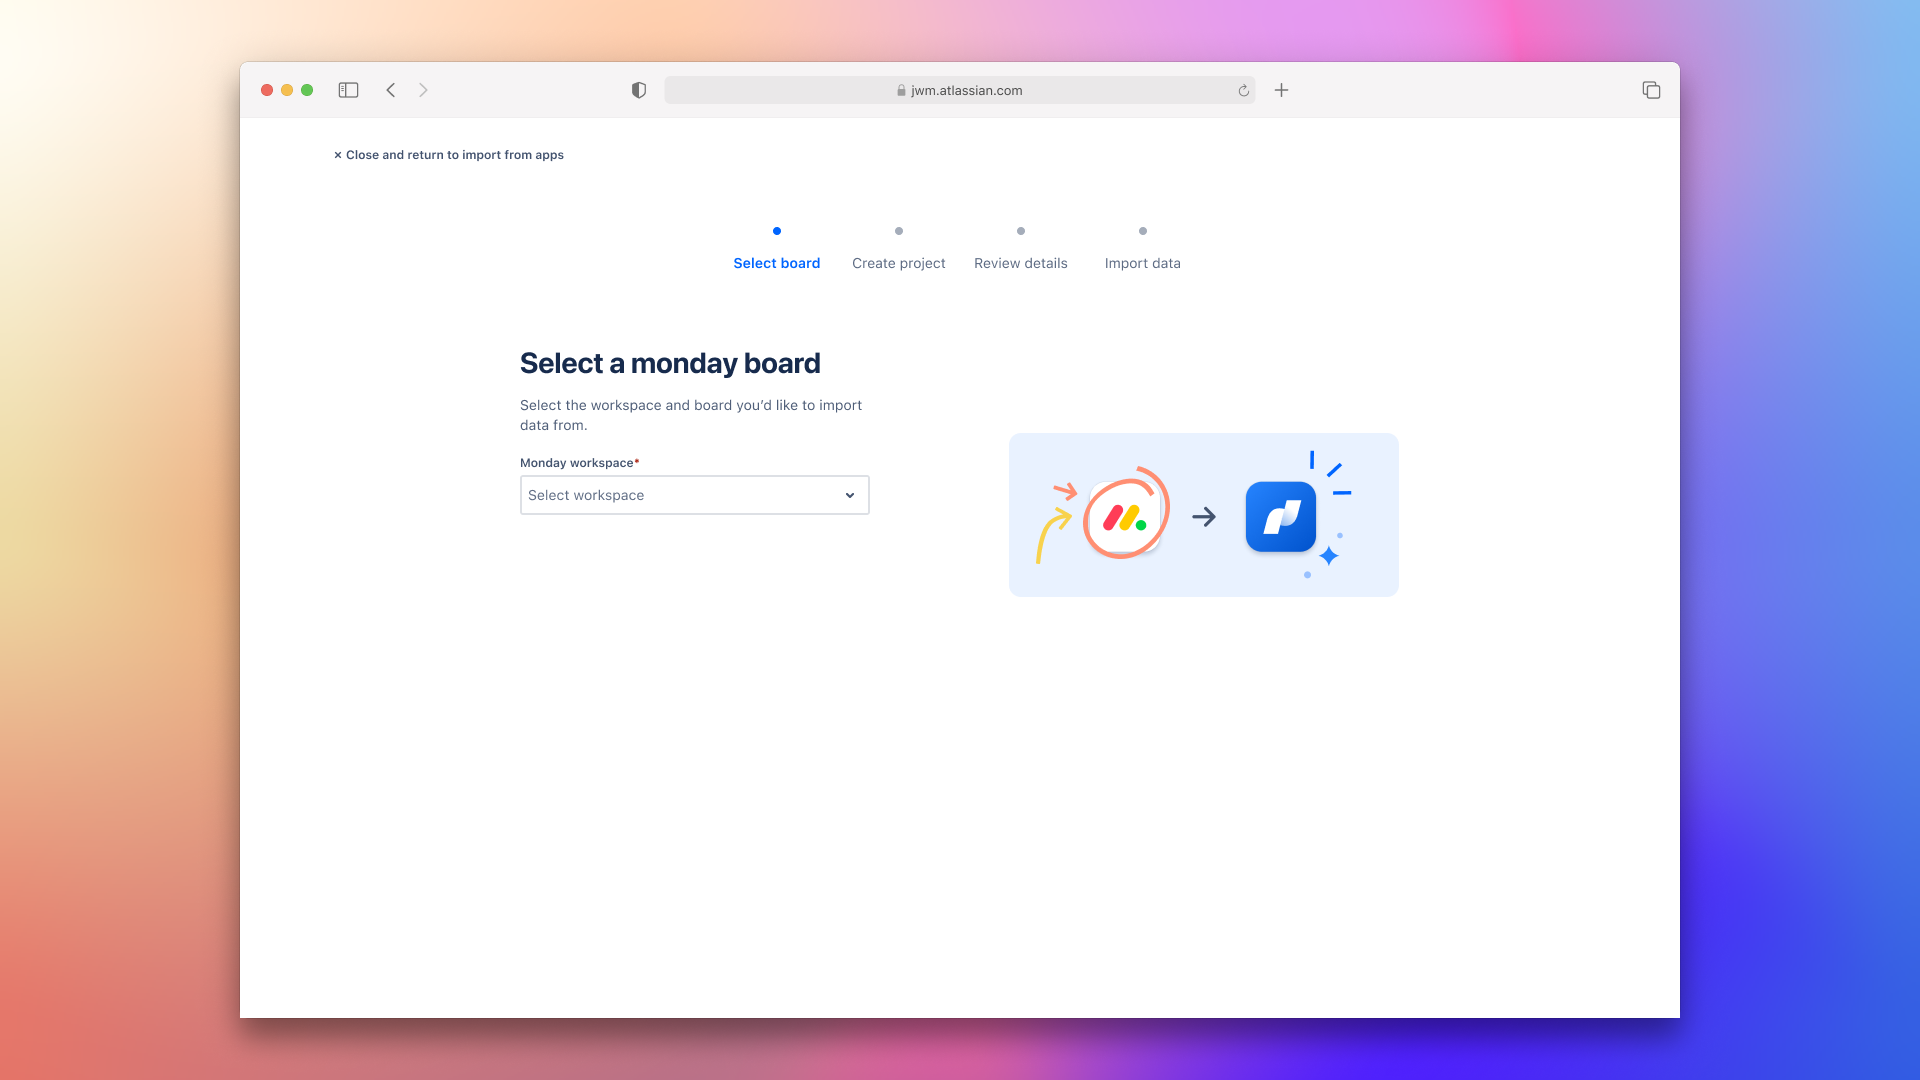Click the import illustration banner
Viewport: 1920px width, 1080px height.
(1203, 515)
